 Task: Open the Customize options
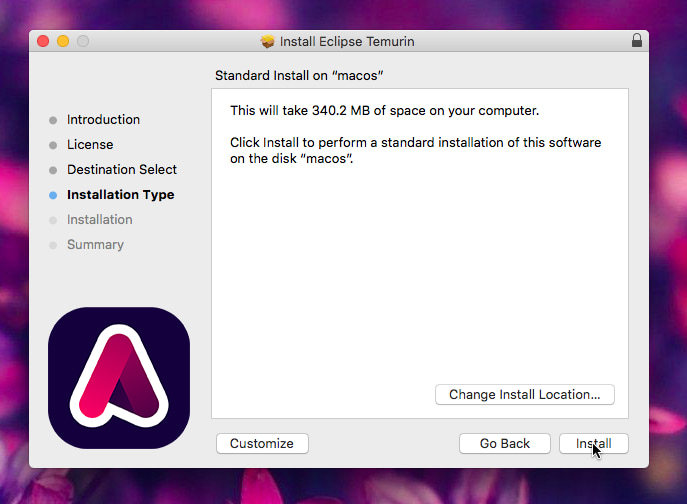click(x=262, y=444)
